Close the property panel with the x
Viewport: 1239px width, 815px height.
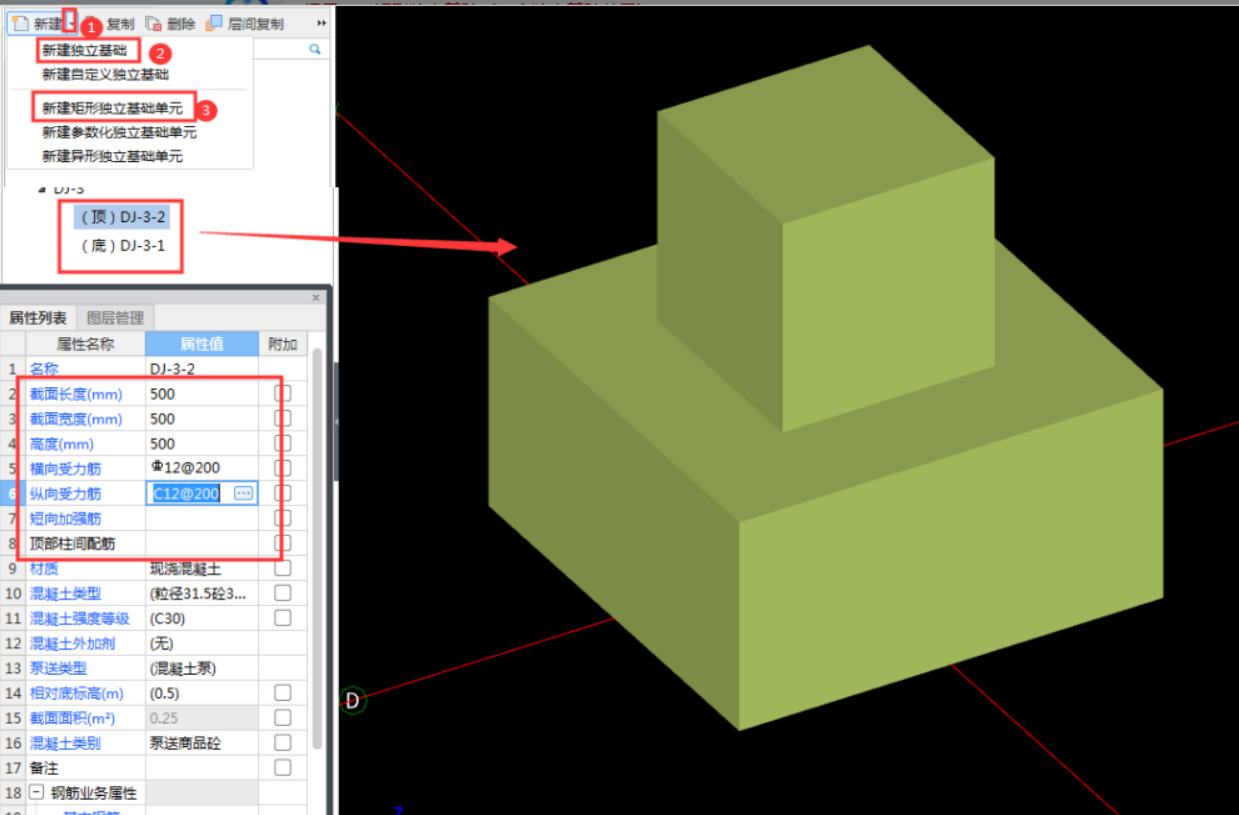pyautogui.click(x=317, y=297)
